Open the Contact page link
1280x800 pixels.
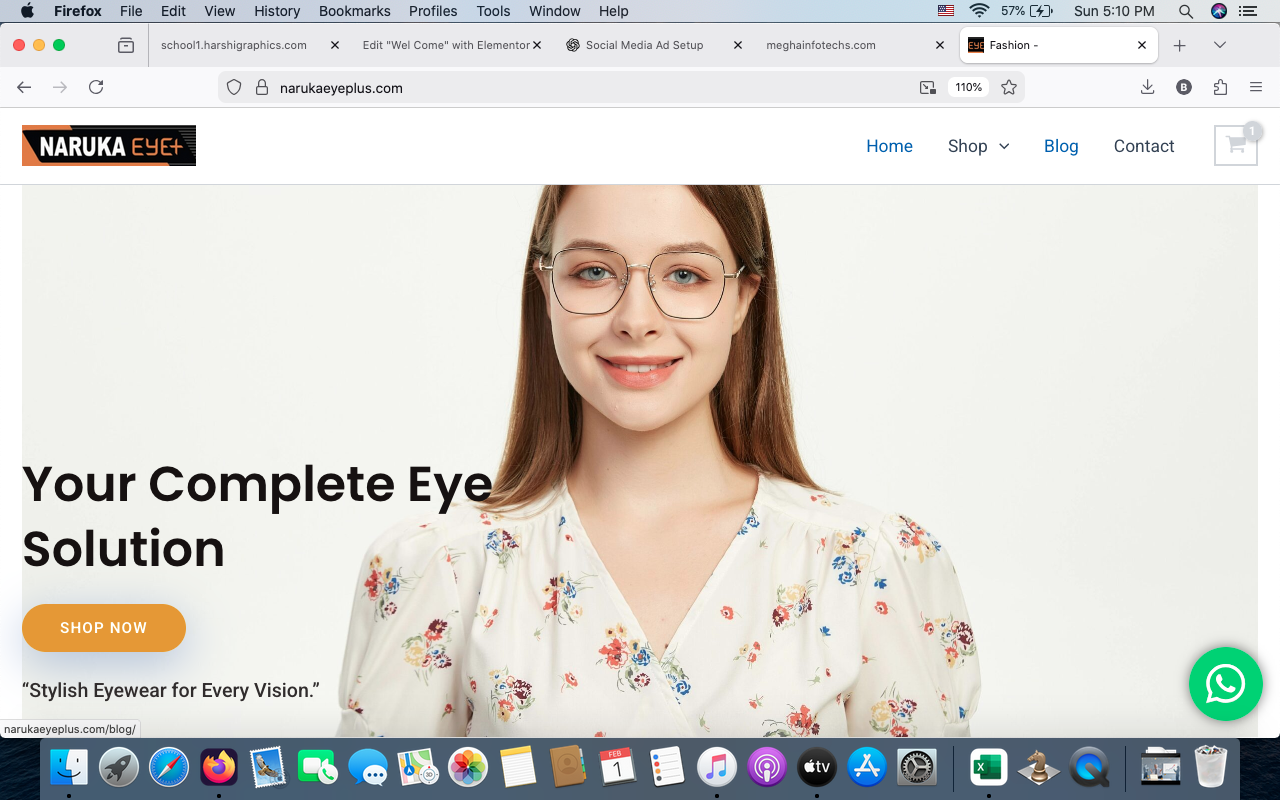click(1143, 146)
